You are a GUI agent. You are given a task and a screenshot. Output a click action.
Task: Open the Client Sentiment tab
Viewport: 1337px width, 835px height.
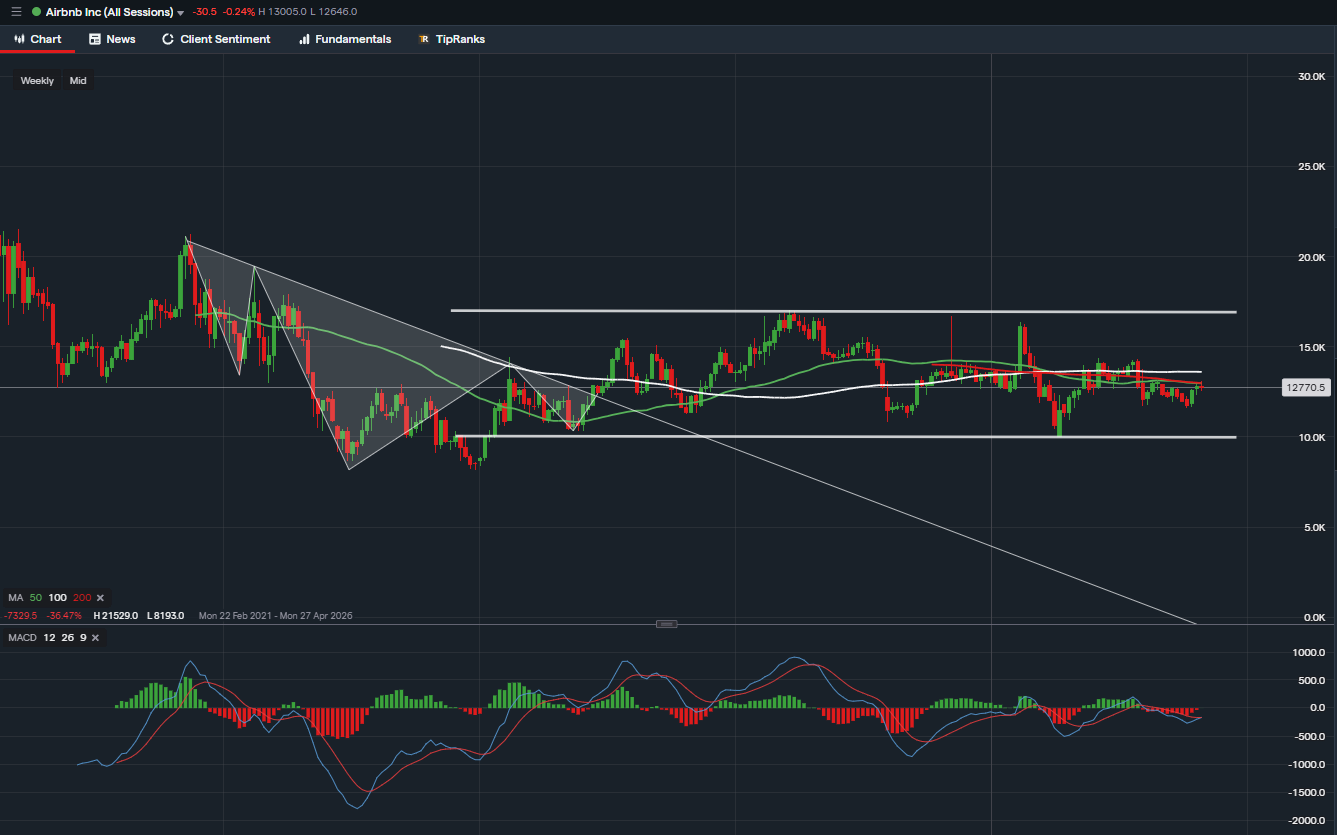pyautogui.click(x=225, y=39)
